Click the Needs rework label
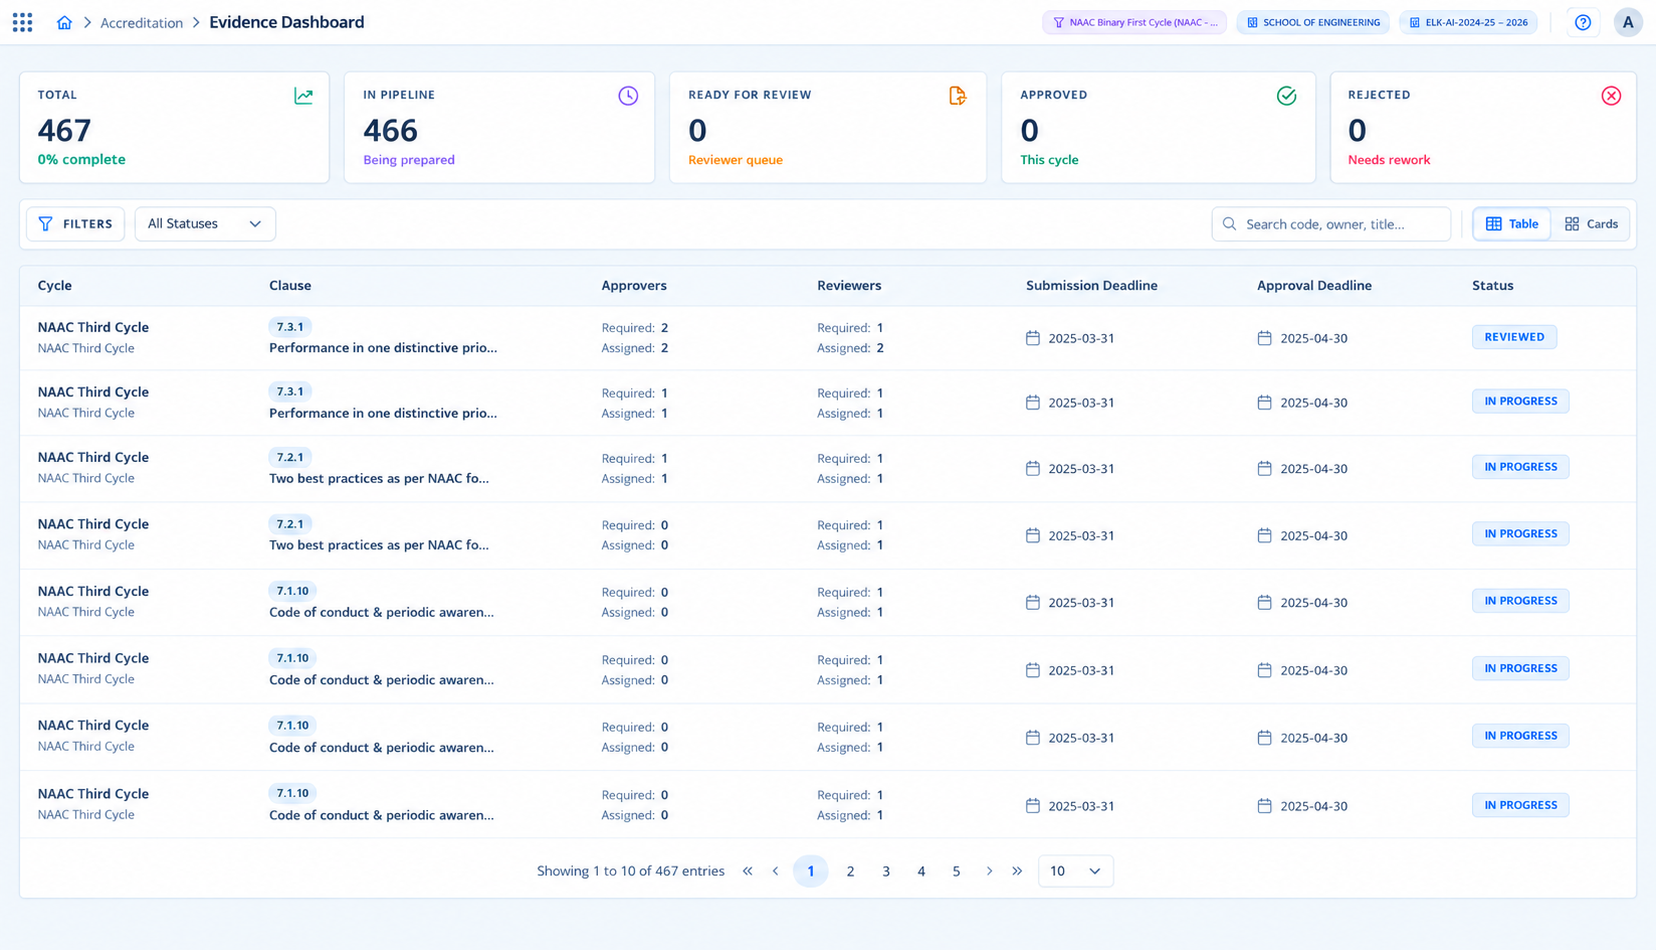This screenshot has height=950, width=1656. pyautogui.click(x=1389, y=160)
